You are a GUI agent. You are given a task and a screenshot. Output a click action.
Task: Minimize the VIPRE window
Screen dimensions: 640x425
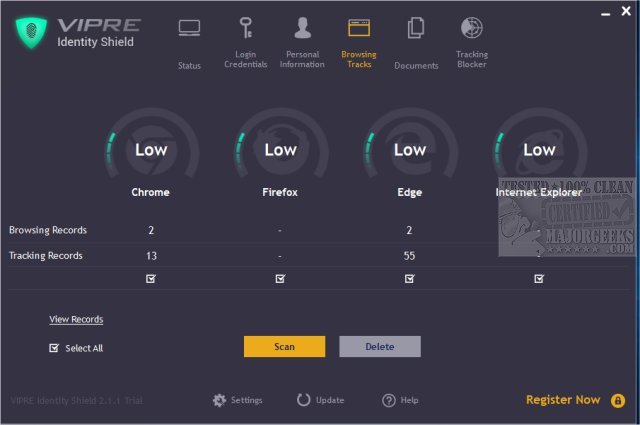[606, 13]
